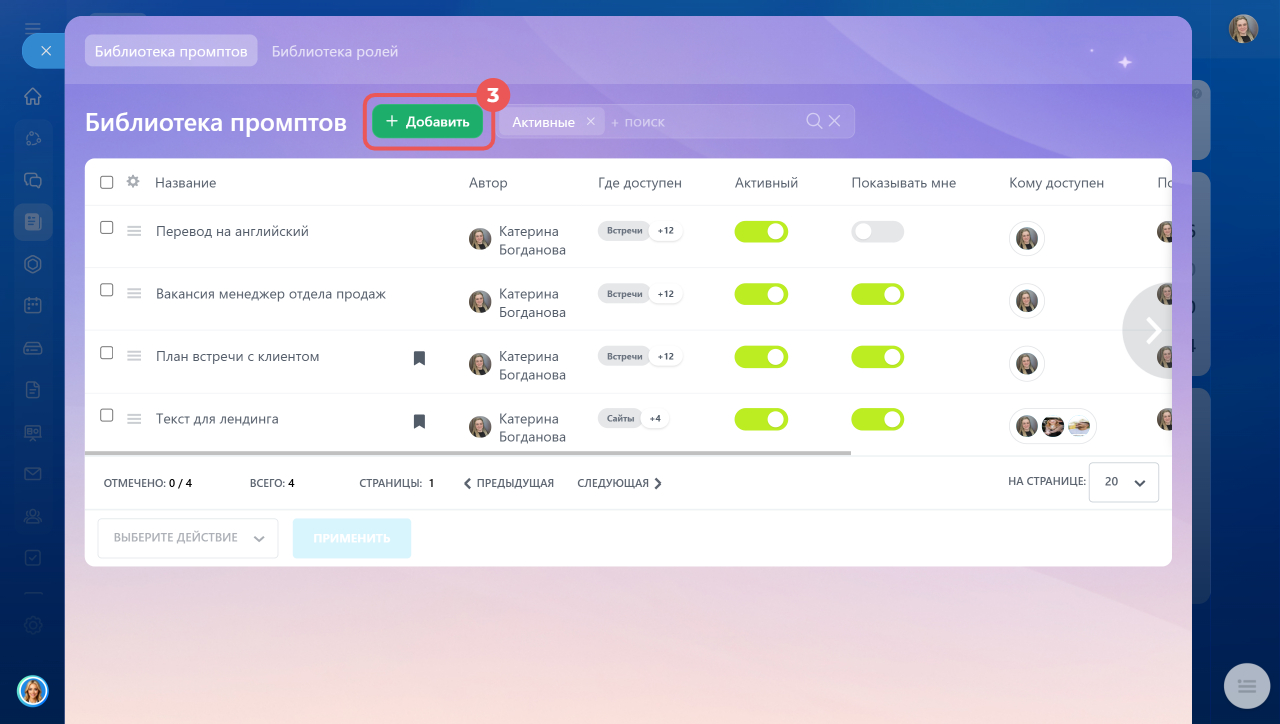Open row menu for Перевод на английский
This screenshot has height=724, width=1280.
coord(134,231)
